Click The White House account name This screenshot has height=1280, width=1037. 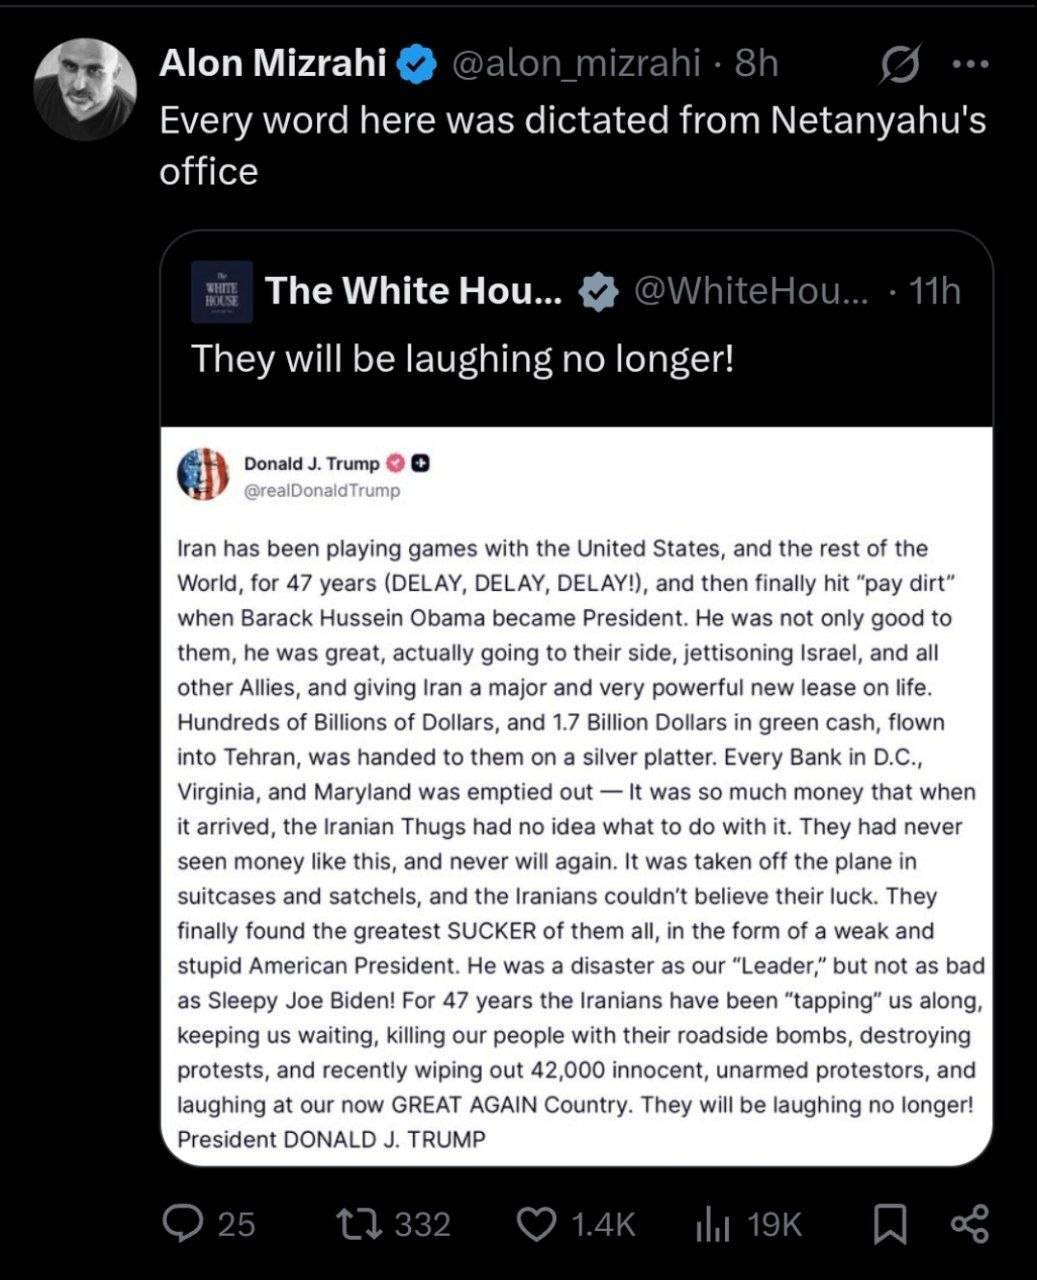click(x=414, y=291)
